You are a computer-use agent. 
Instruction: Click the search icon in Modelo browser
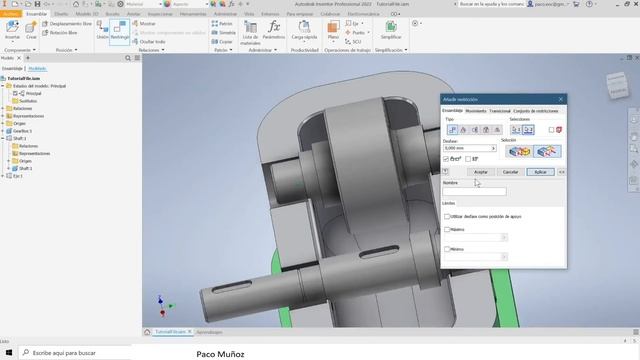[128, 58]
